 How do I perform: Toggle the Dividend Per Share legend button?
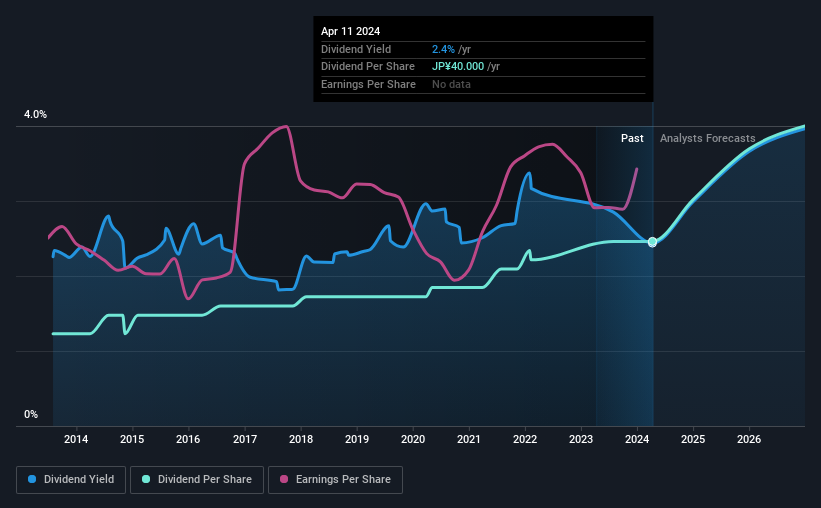coord(197,480)
